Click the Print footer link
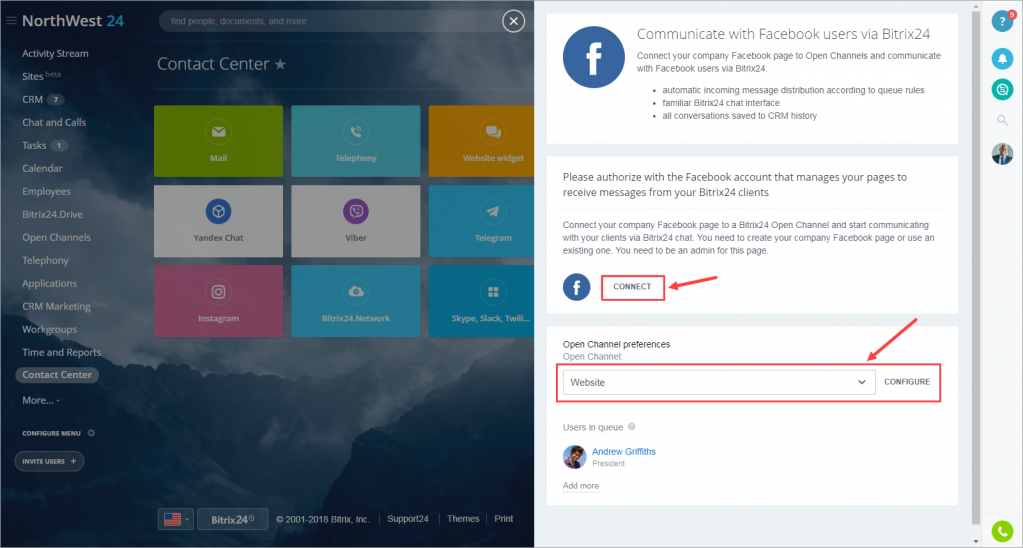 click(504, 519)
